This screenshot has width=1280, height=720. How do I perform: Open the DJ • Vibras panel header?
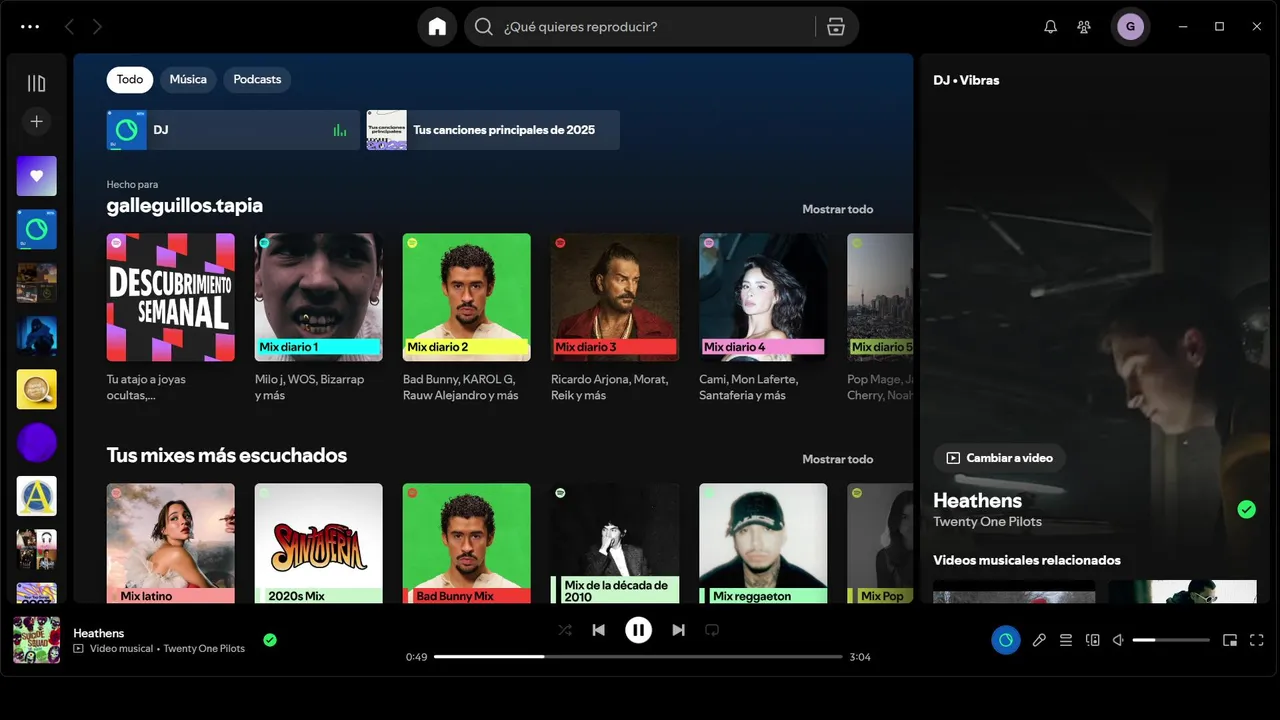[x=966, y=80]
